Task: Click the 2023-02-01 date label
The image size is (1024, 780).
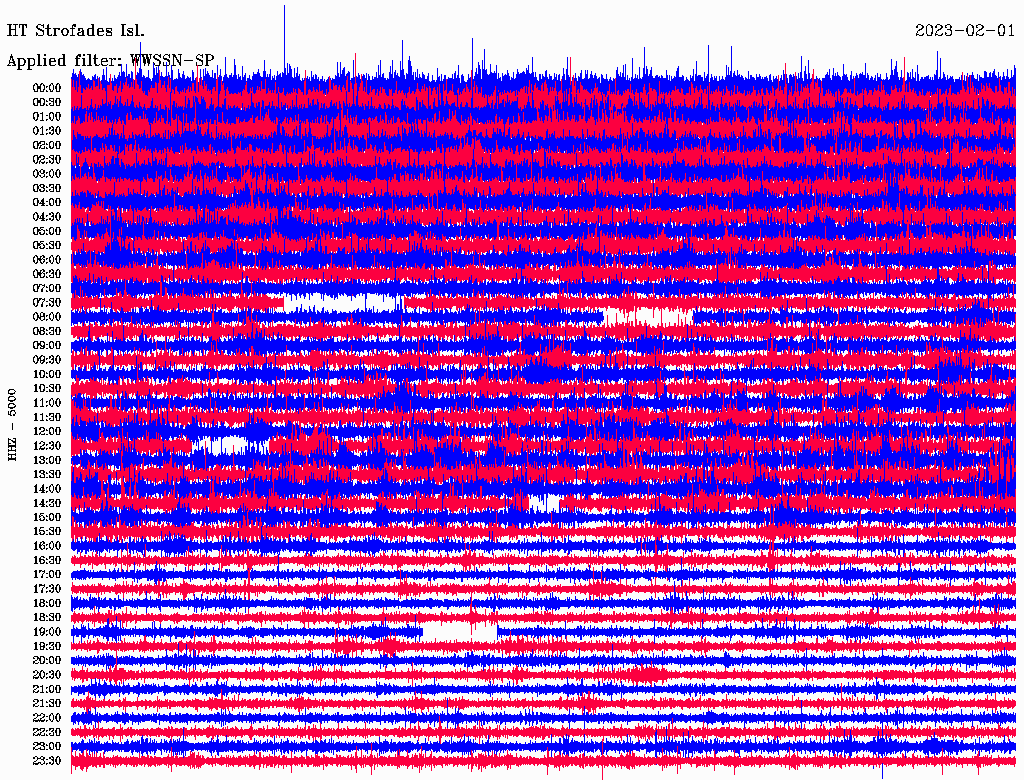Action: 964,30
